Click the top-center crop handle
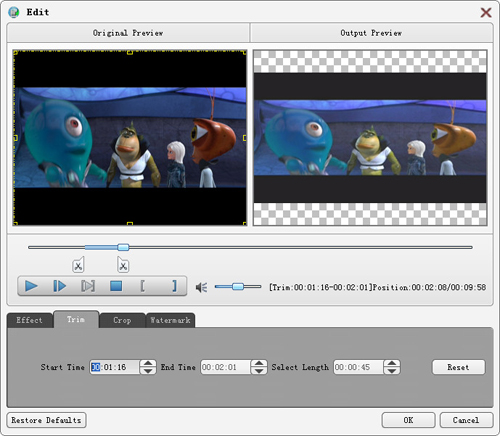Screen dimensions: 500x436 coord(130,52)
